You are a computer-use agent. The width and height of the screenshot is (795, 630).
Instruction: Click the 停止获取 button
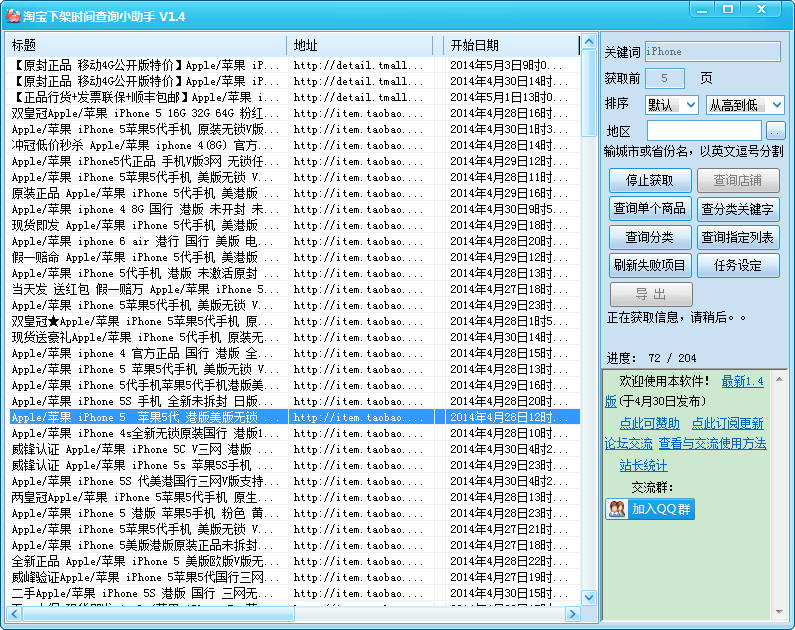(649, 180)
